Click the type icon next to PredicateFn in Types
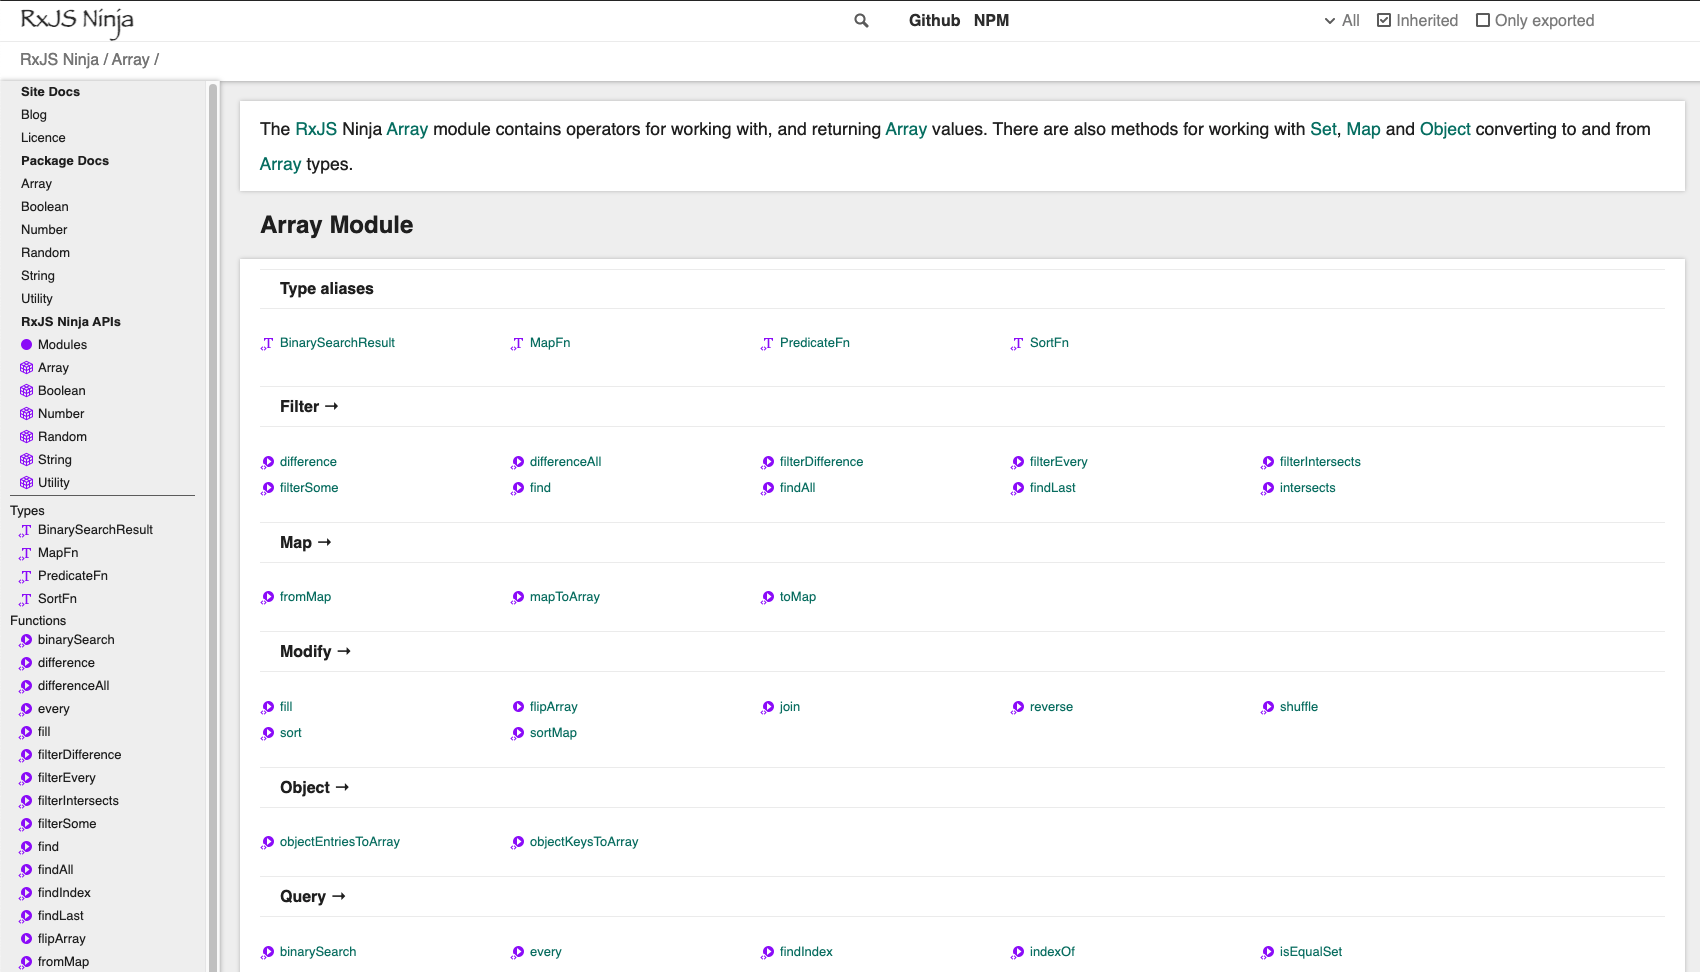This screenshot has width=1700, height=972. pos(24,575)
